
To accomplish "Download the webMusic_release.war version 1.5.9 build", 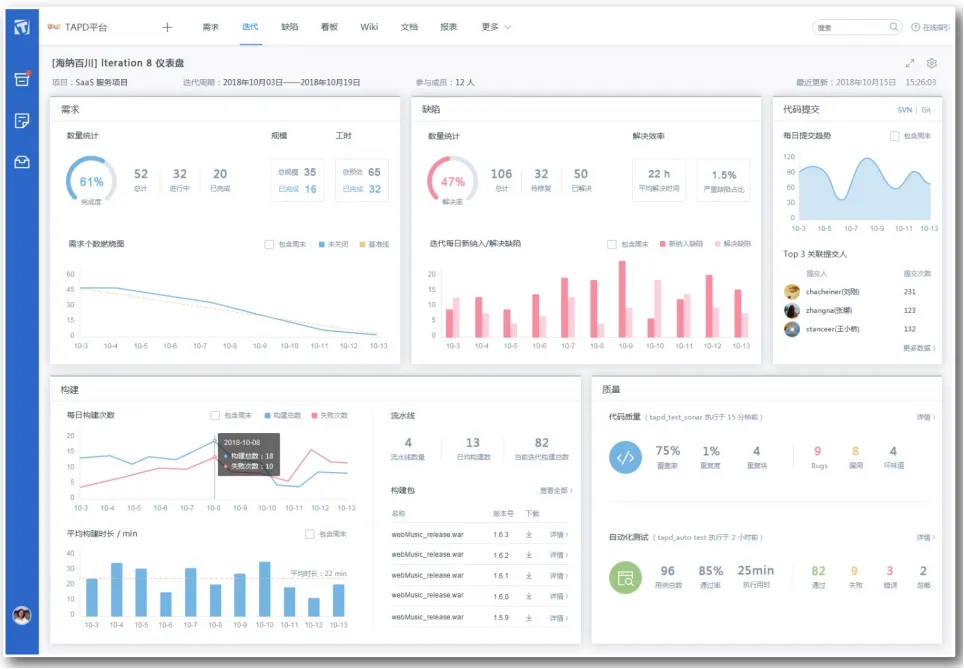I will 529,617.
